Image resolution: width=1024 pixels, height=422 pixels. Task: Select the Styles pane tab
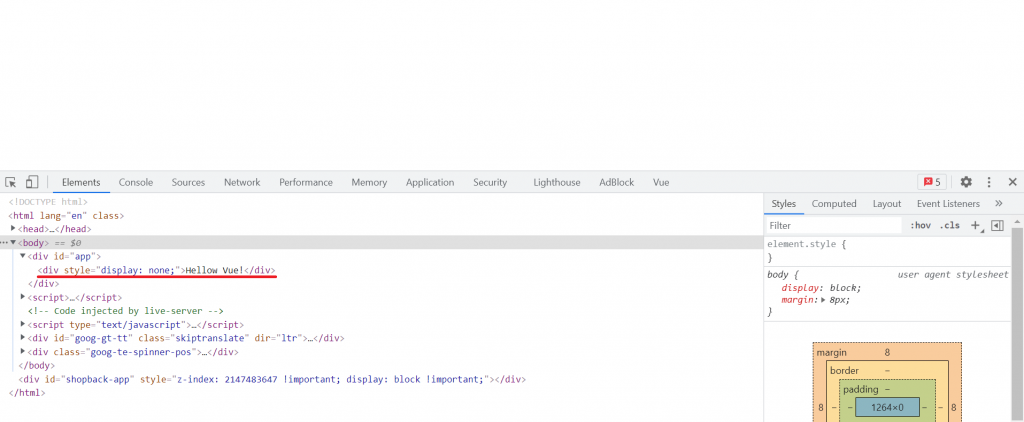[784, 204]
